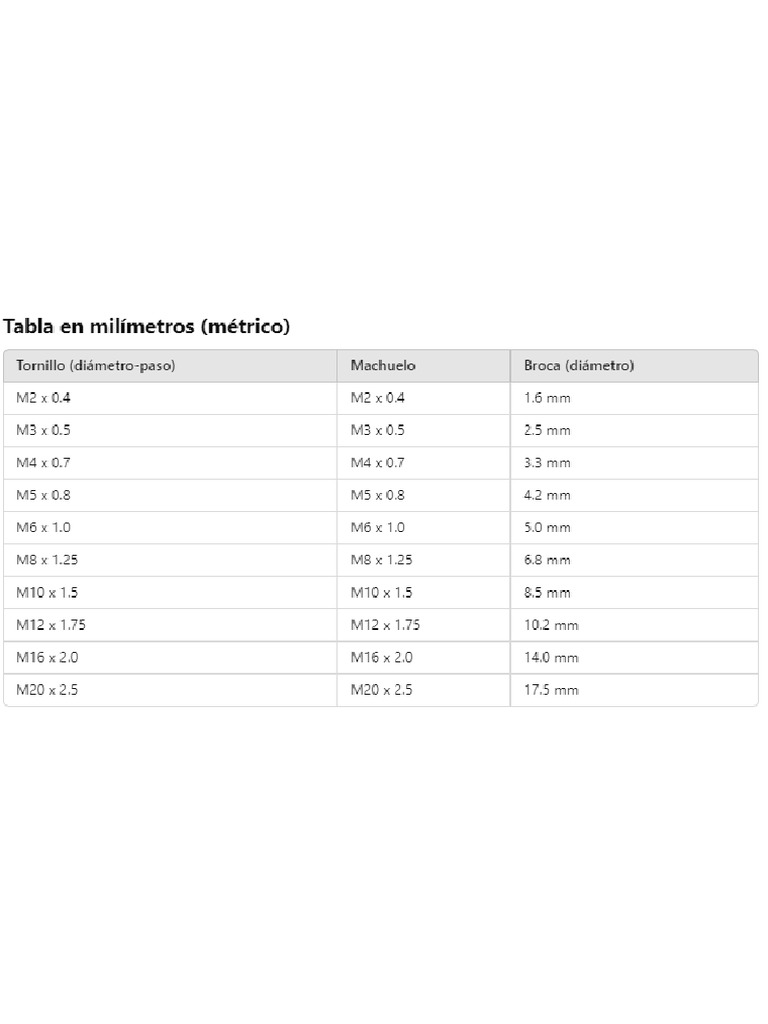The width and height of the screenshot is (768, 1024).
Task: Select M6 x 1.0 in Tornillo column
Action: [44, 527]
